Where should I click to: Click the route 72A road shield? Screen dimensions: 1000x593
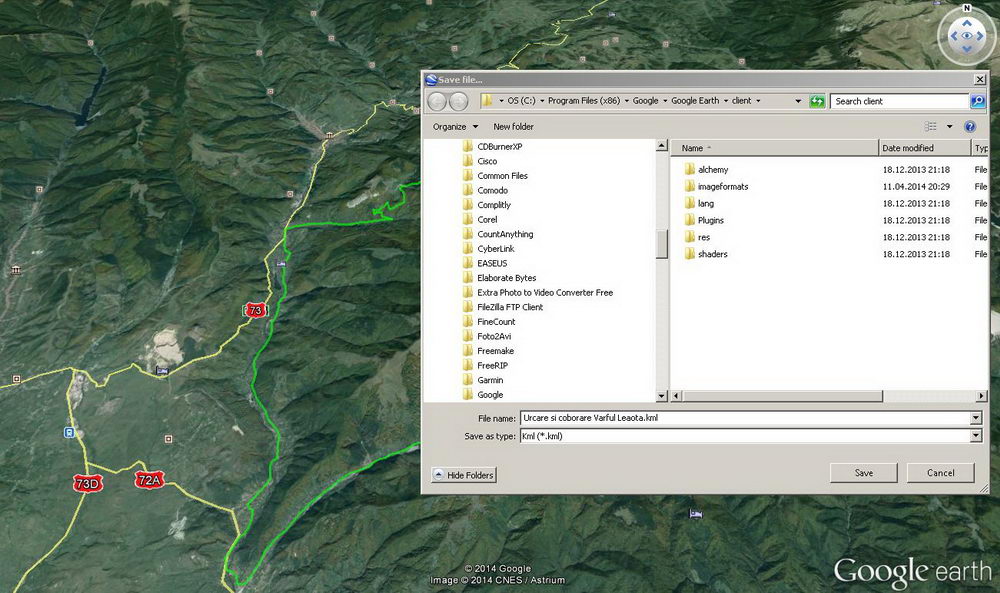click(150, 480)
